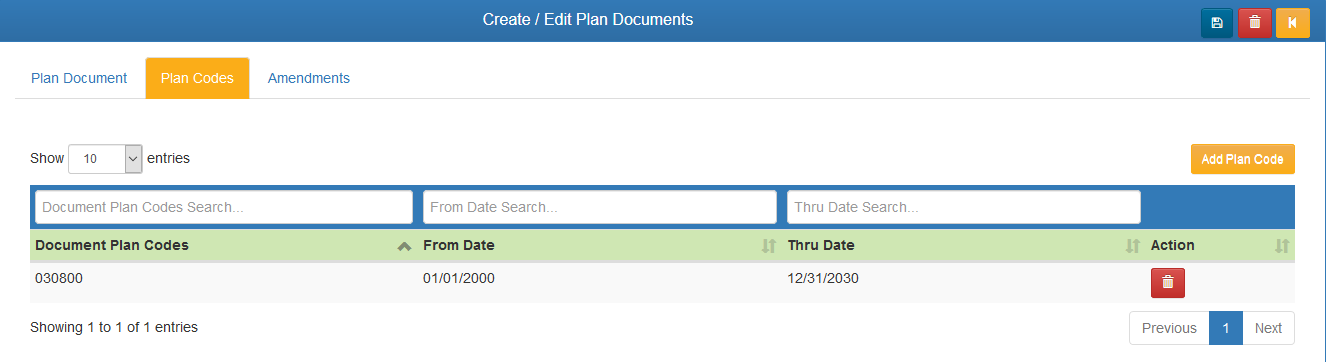Go to the Previous page
The height and width of the screenshot is (362, 1326).
(1169, 328)
